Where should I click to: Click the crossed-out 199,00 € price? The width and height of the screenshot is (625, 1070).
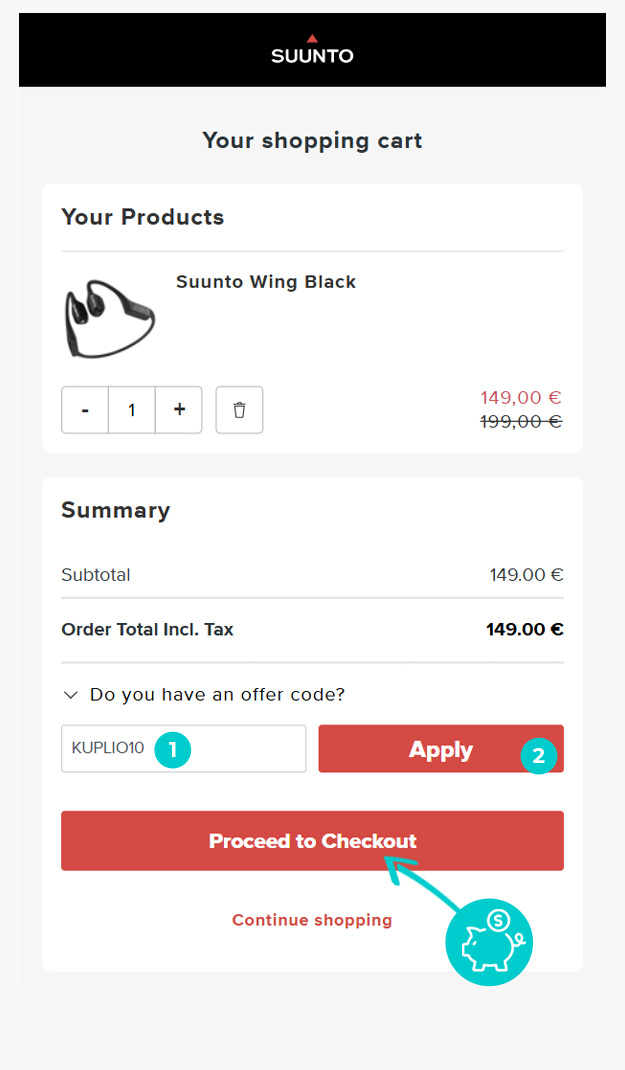point(521,422)
